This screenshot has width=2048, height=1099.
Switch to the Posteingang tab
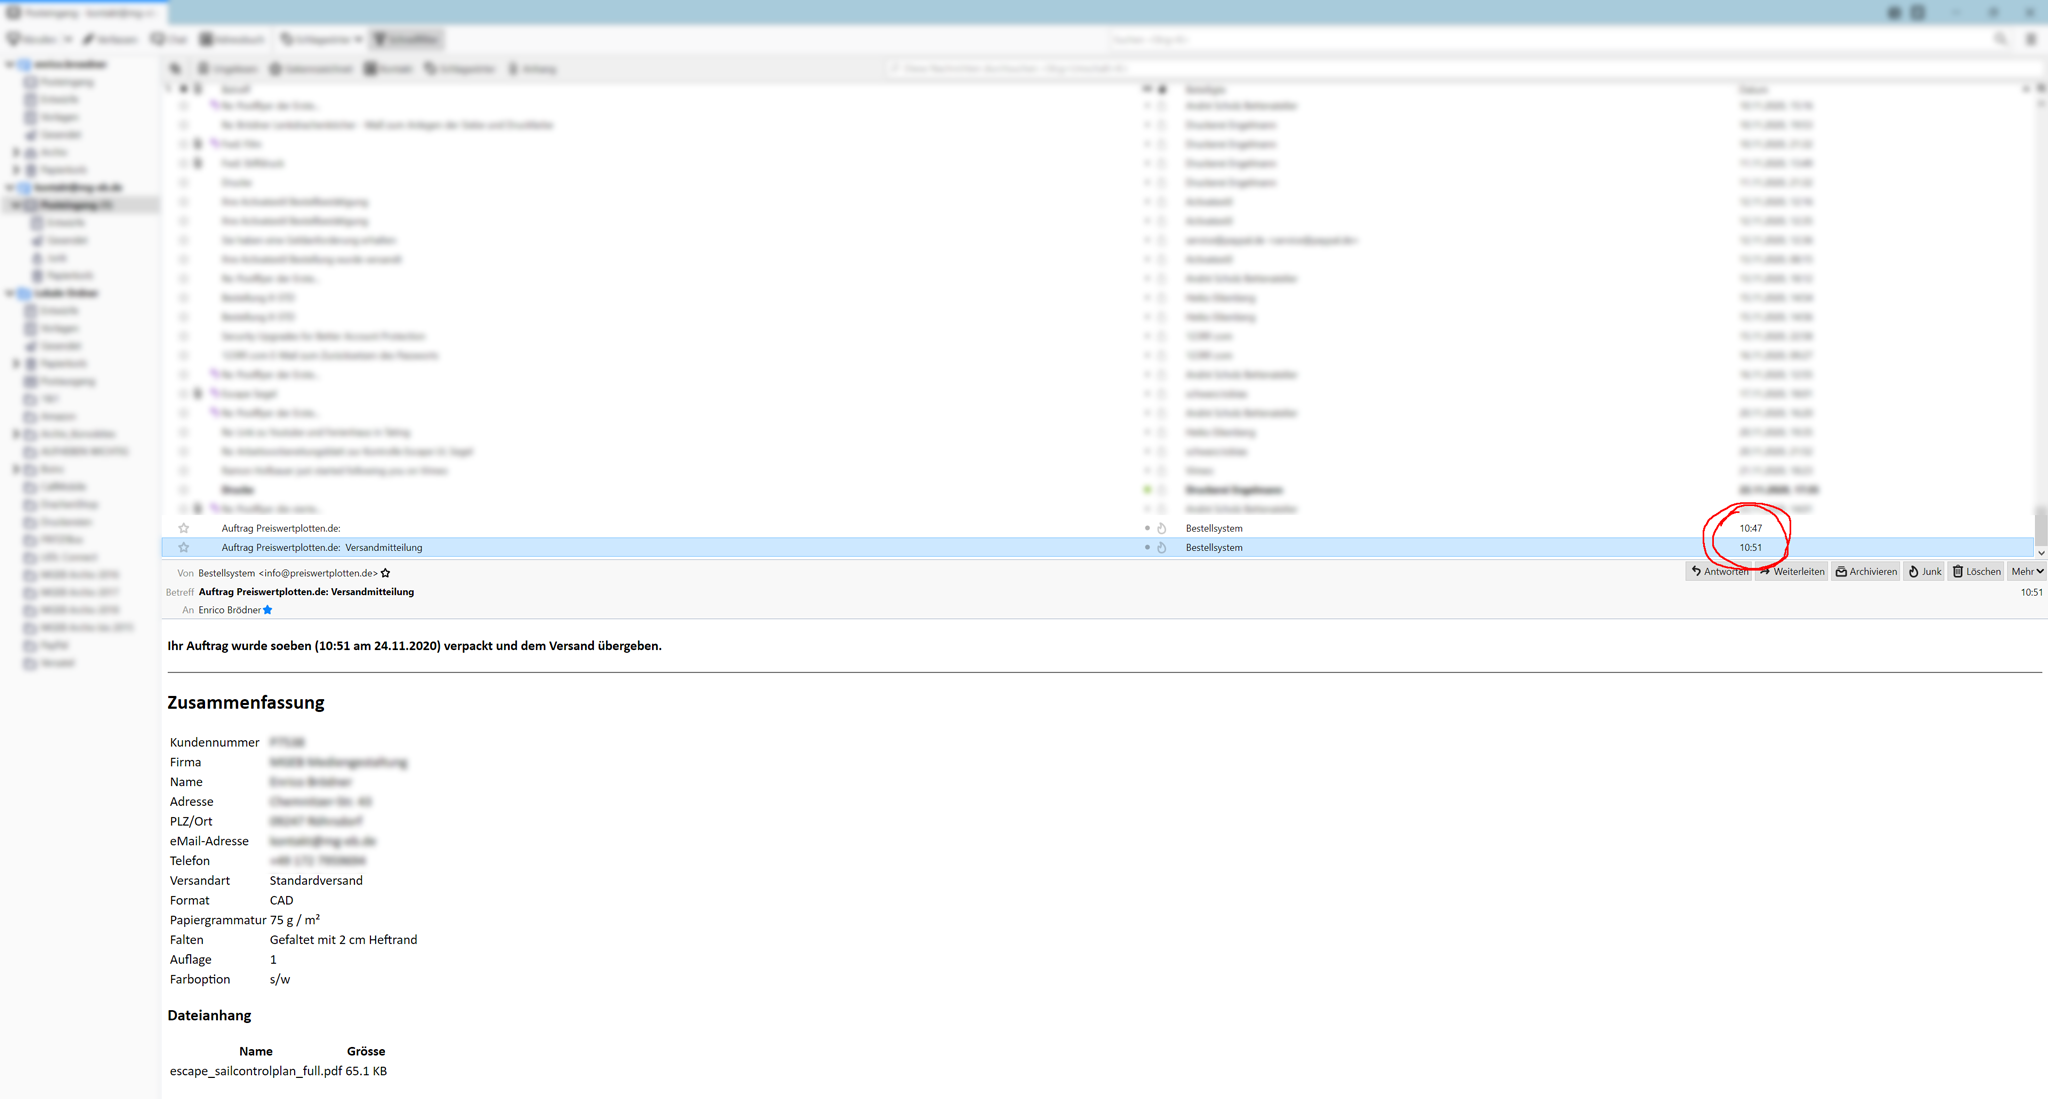point(84,12)
